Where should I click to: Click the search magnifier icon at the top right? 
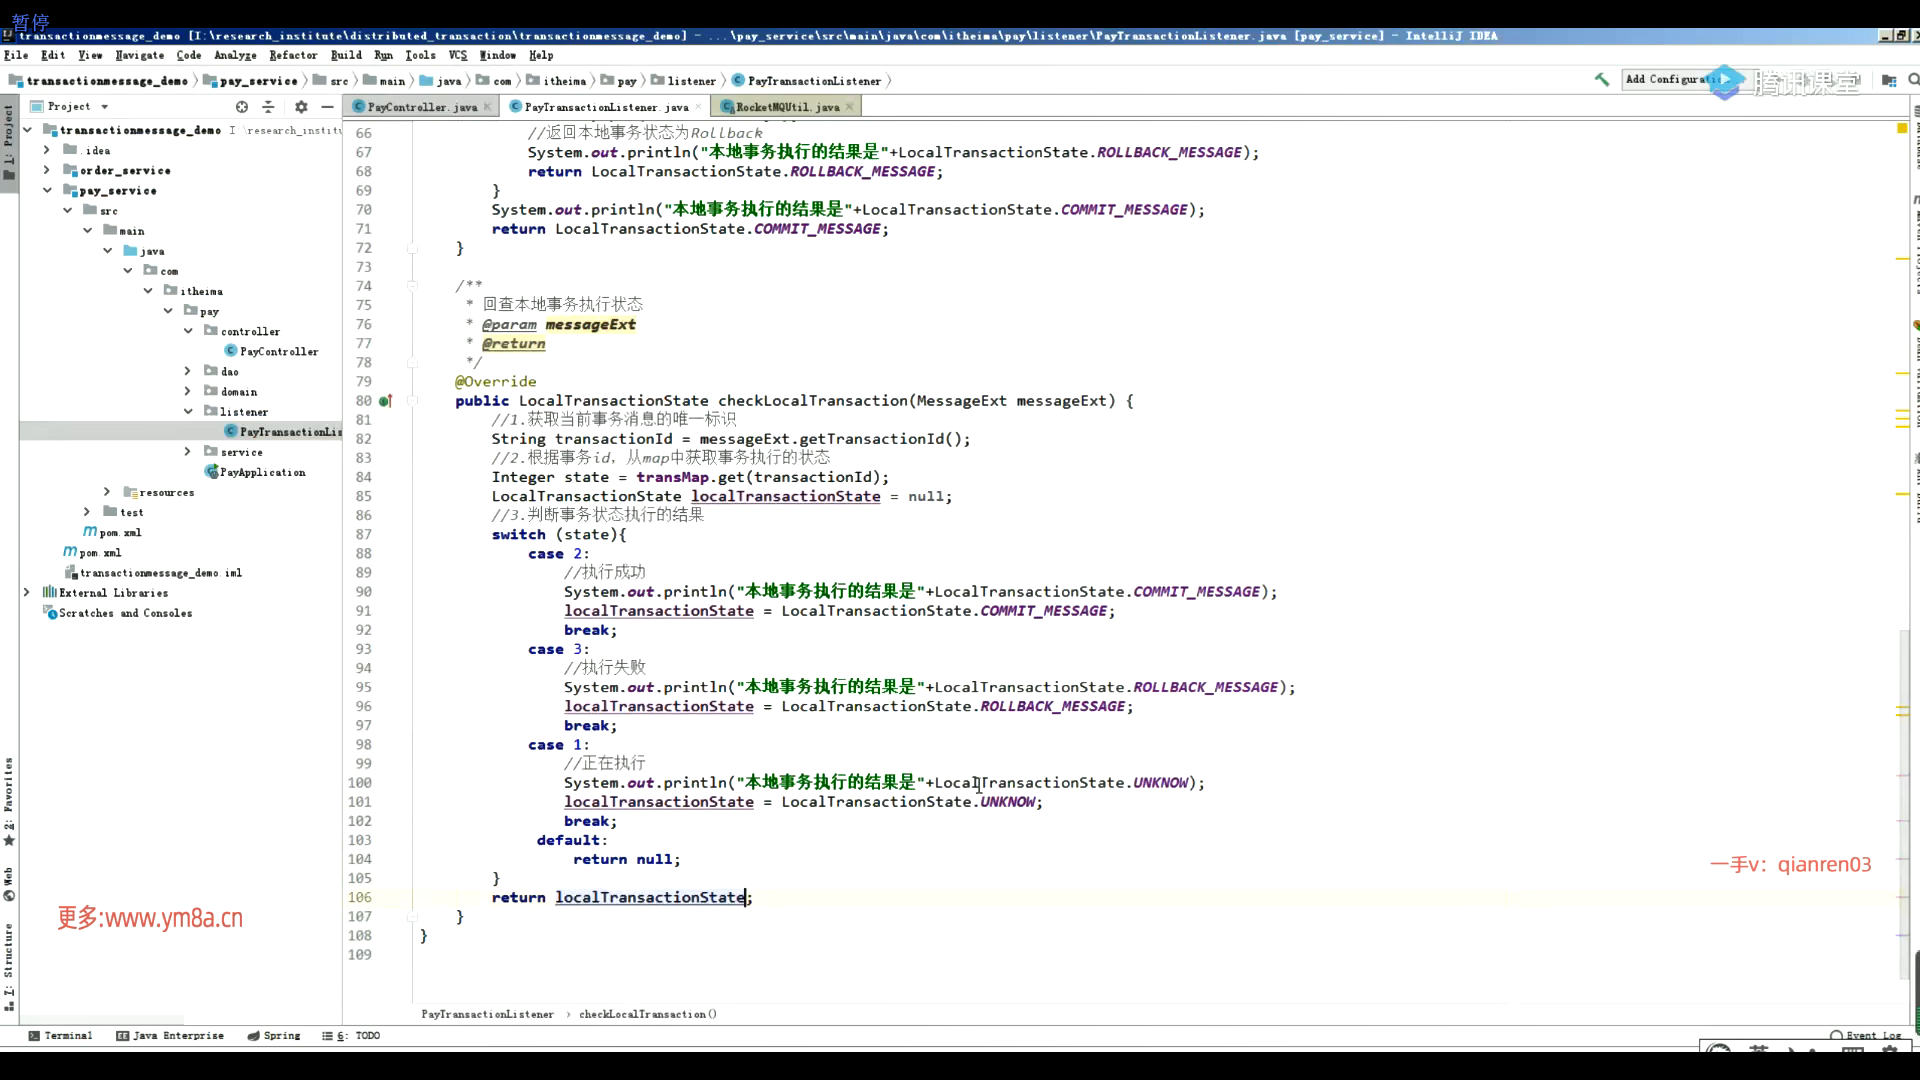click(1913, 80)
